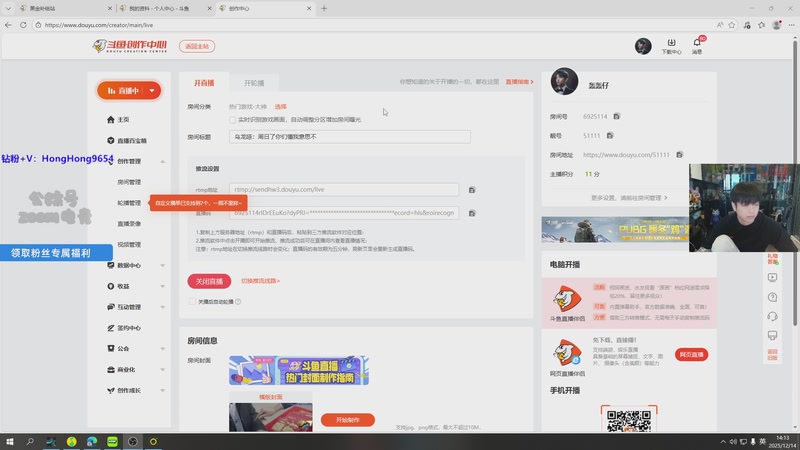Toggle auto-rotation after stream ends checkbox
Viewport: 800px width, 450px height.
[x=192, y=301]
